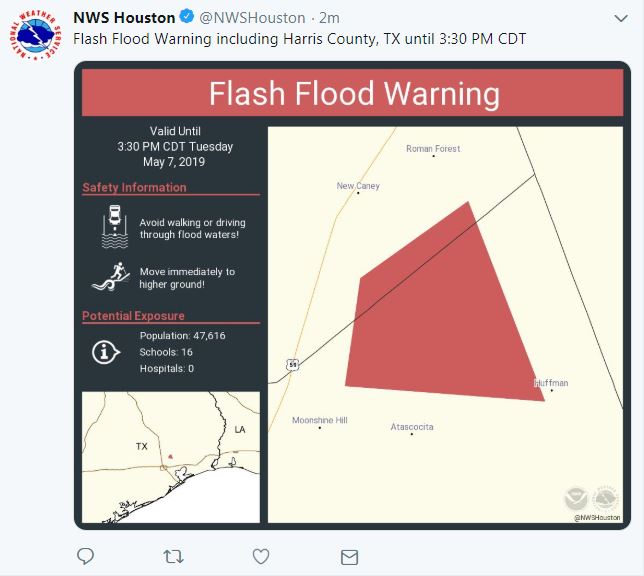Viewport: 644px width, 576px height.
Task: Send tweet via direct message envelope icon
Action: coord(349,556)
